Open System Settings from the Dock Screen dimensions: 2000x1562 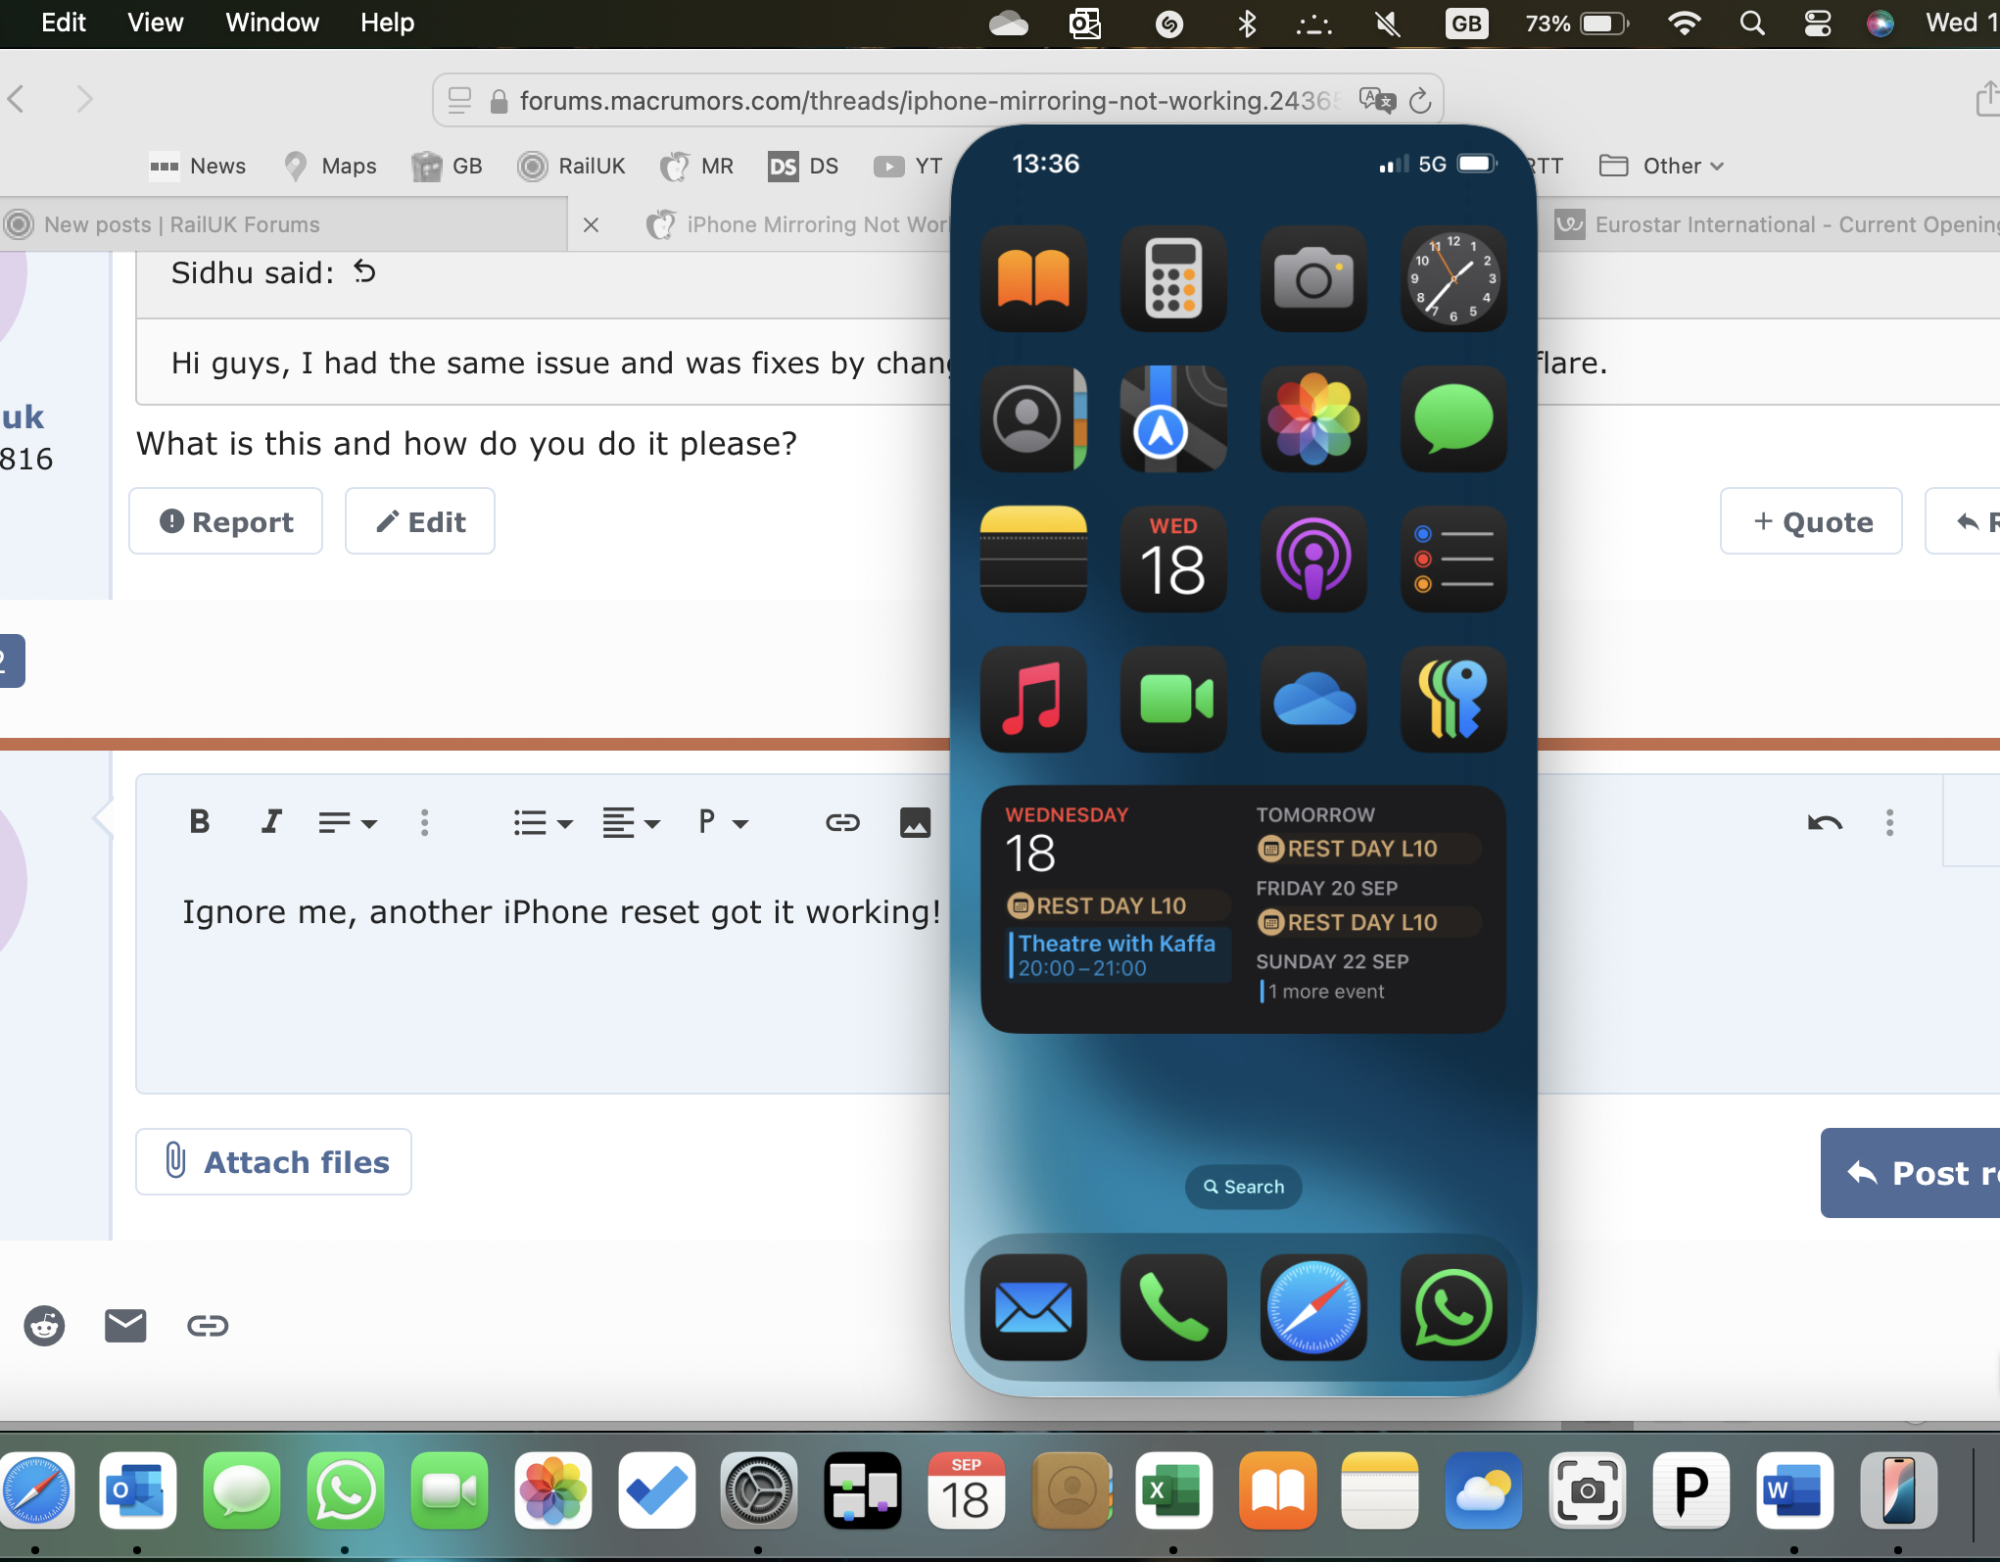[x=759, y=1491]
